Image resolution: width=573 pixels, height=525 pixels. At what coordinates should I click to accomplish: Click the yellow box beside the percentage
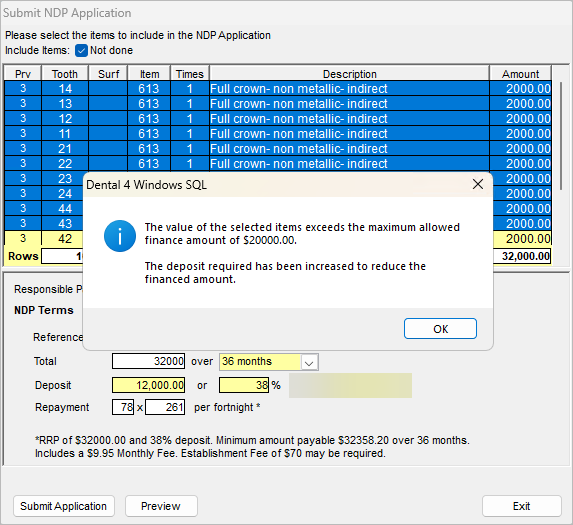pyautogui.click(x=350, y=385)
